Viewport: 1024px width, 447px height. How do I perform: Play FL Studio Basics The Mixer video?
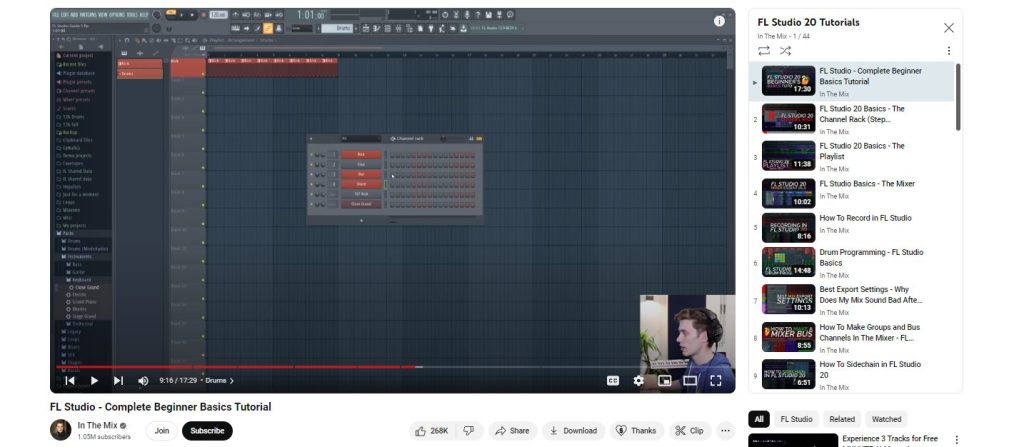(x=851, y=193)
